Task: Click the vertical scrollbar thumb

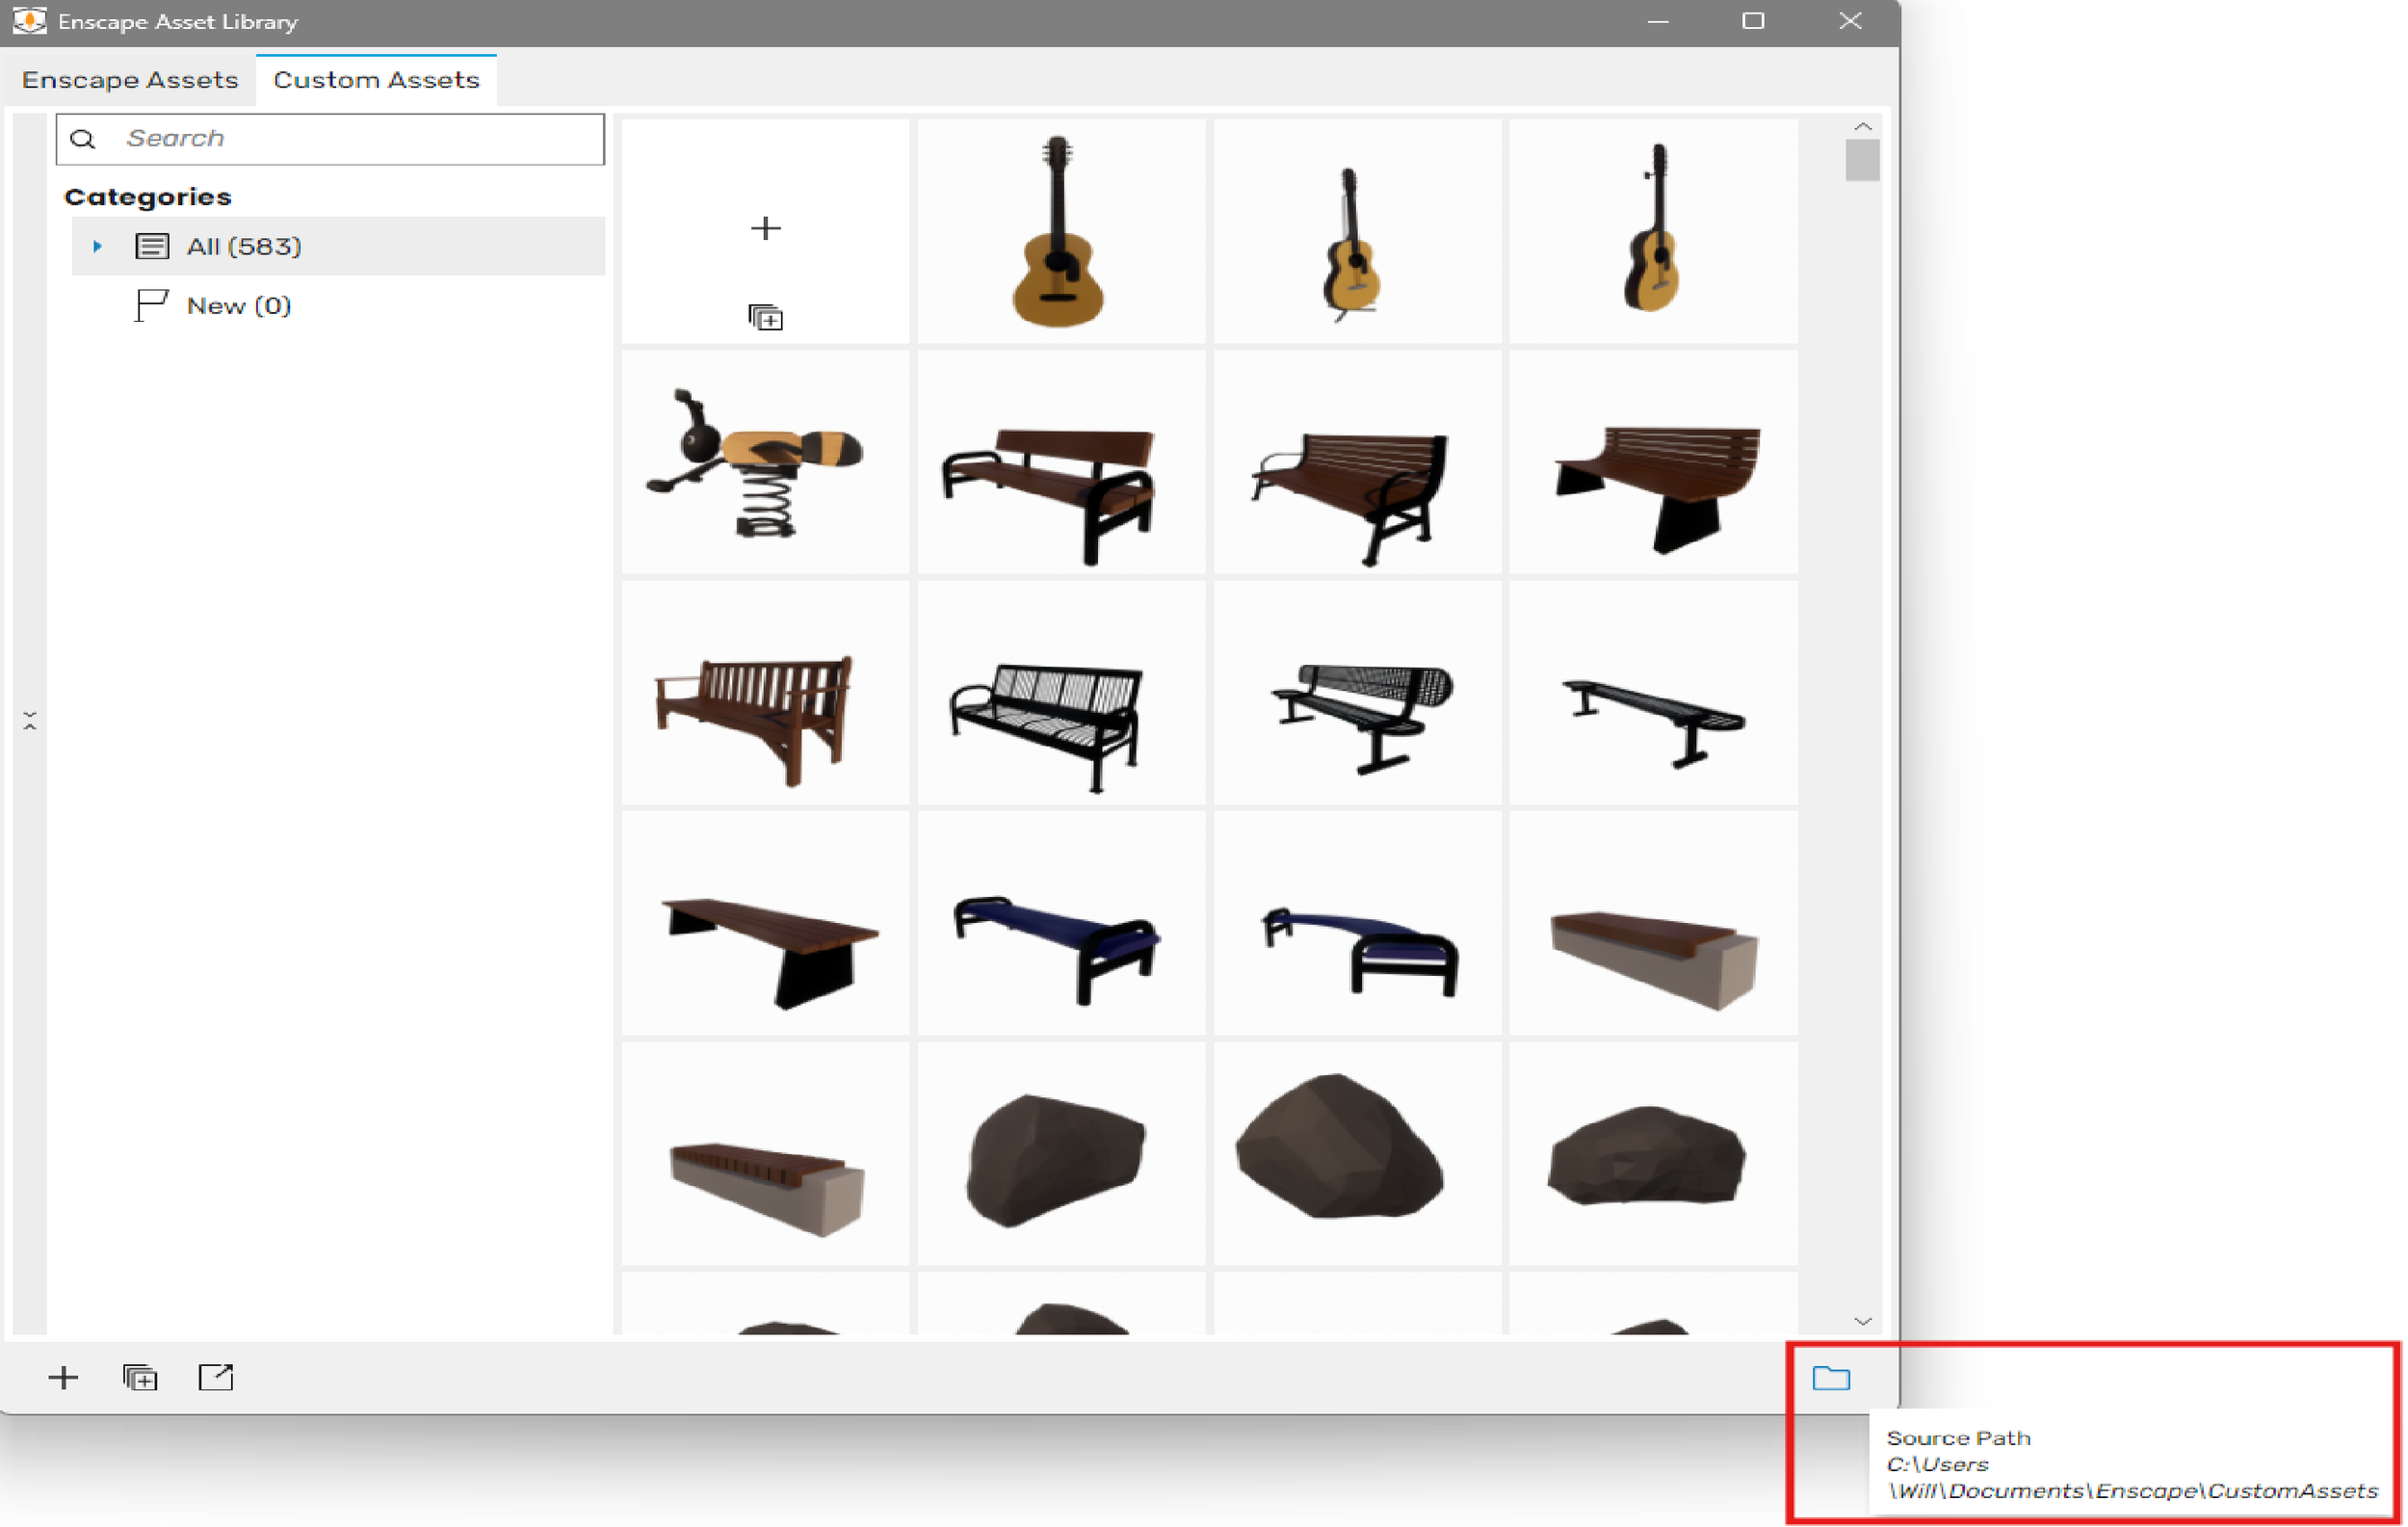Action: click(1862, 160)
